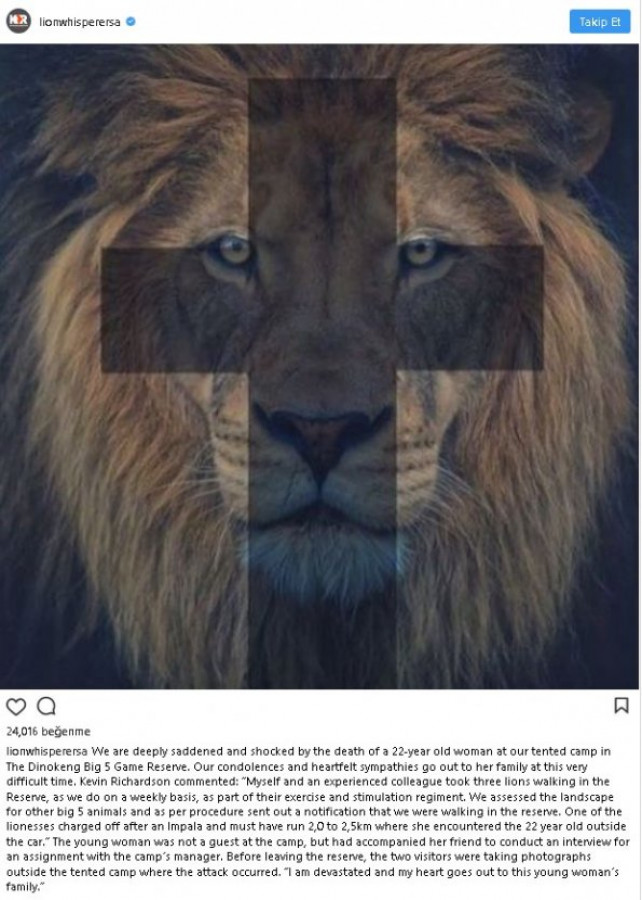Click "Impala" word in the caption text
The image size is (642, 900).
point(183,827)
